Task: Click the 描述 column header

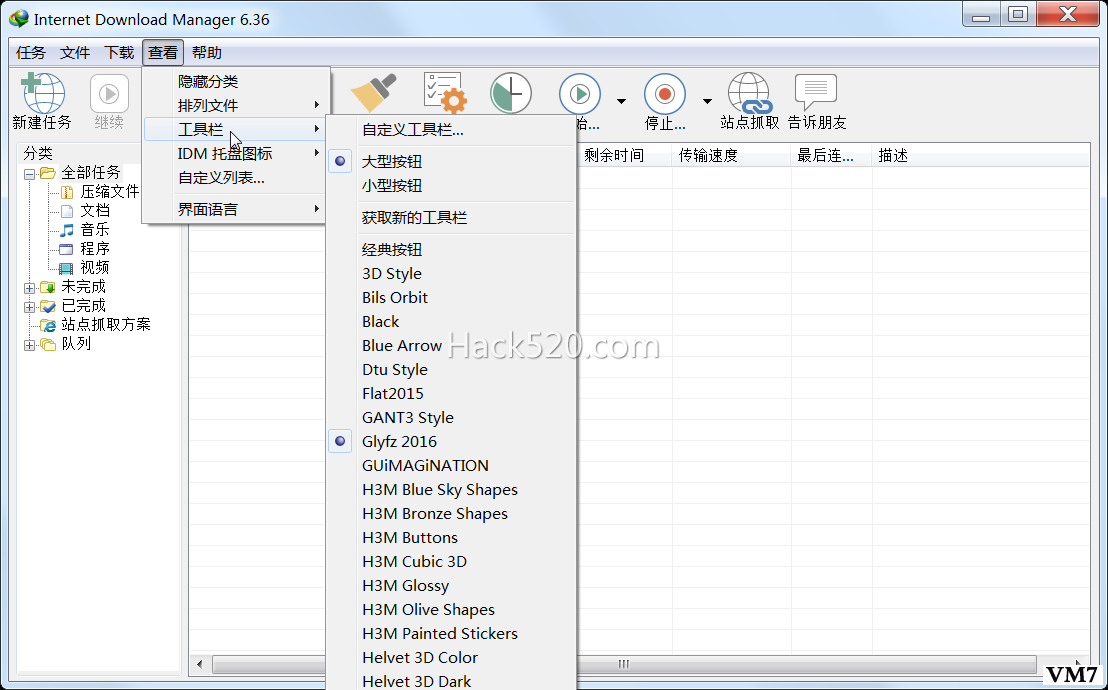Action: 980,156
